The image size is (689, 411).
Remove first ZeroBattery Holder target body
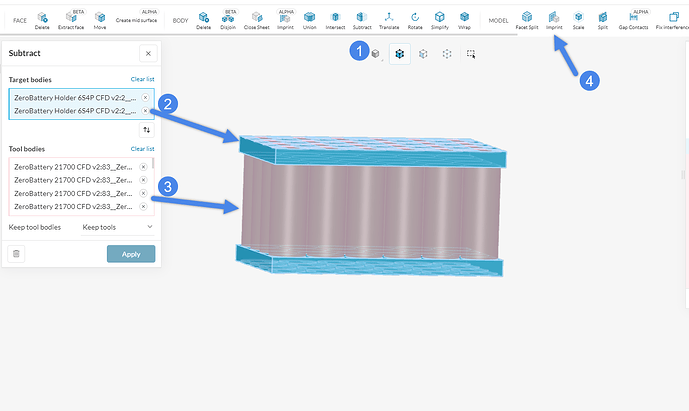(x=145, y=97)
